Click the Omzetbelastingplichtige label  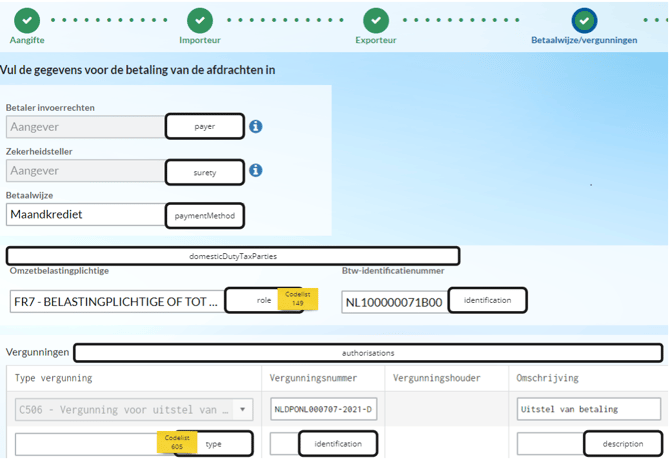point(59,271)
